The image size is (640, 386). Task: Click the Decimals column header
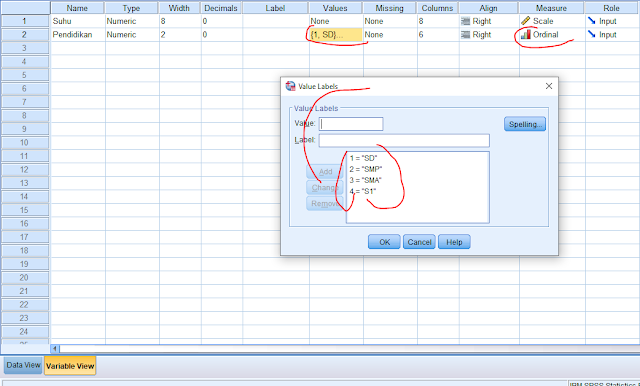[x=221, y=8]
